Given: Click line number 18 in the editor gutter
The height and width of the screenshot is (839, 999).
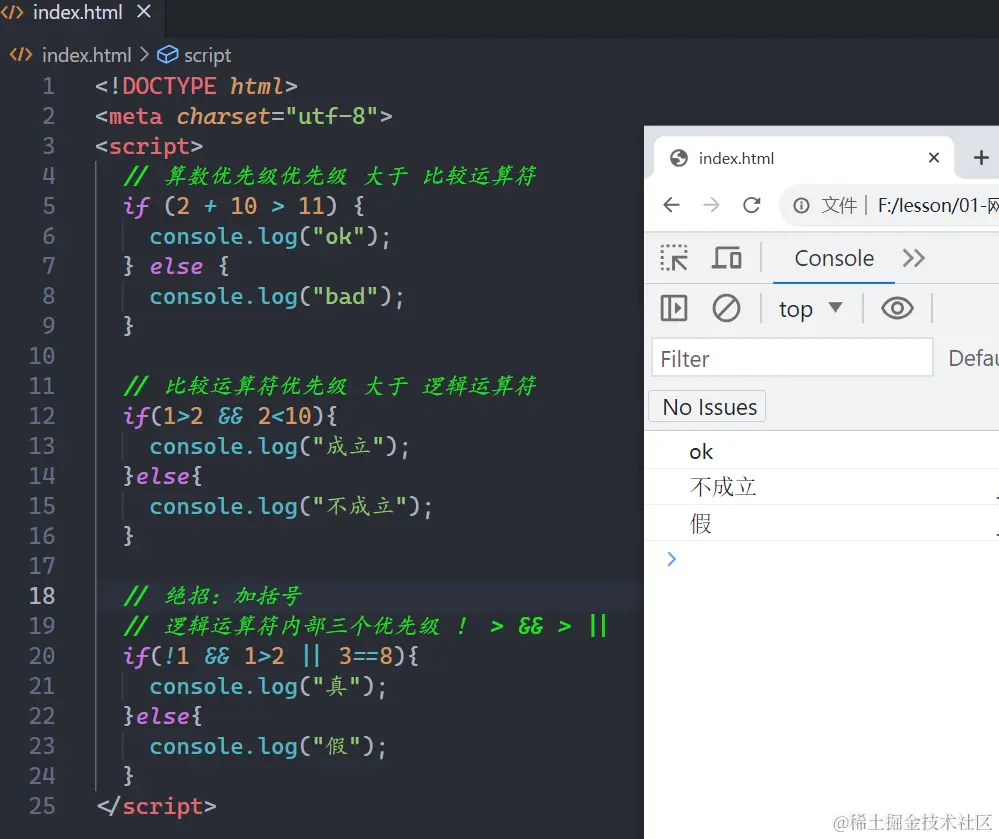Looking at the screenshot, I should tap(42, 596).
